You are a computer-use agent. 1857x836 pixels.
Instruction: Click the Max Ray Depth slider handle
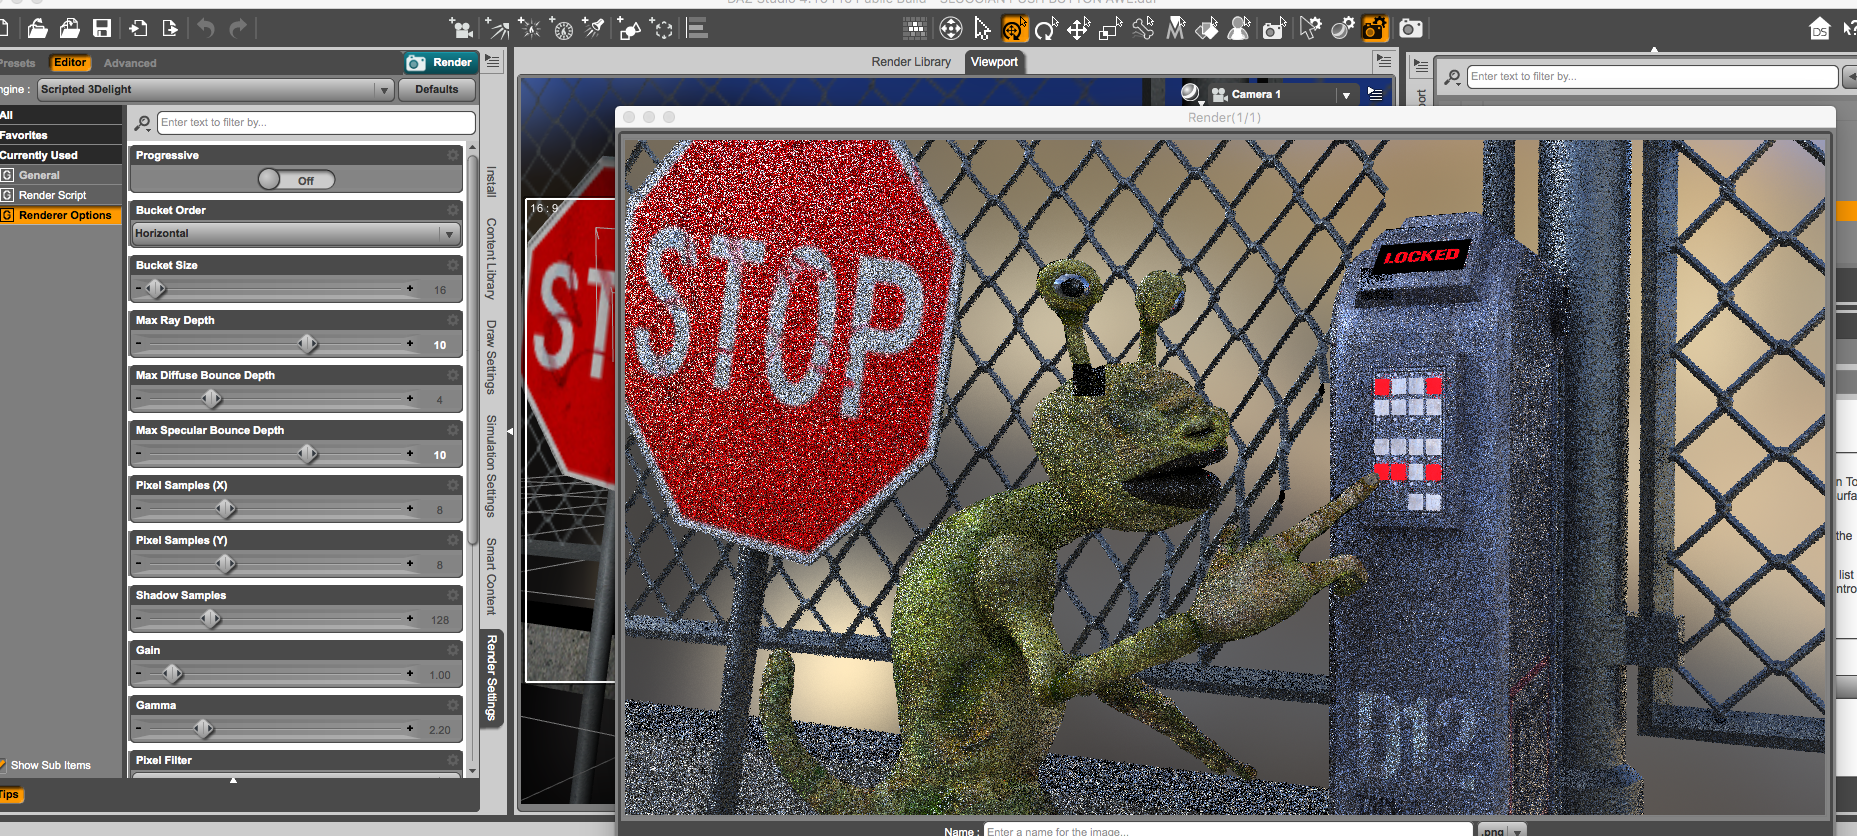(x=308, y=344)
